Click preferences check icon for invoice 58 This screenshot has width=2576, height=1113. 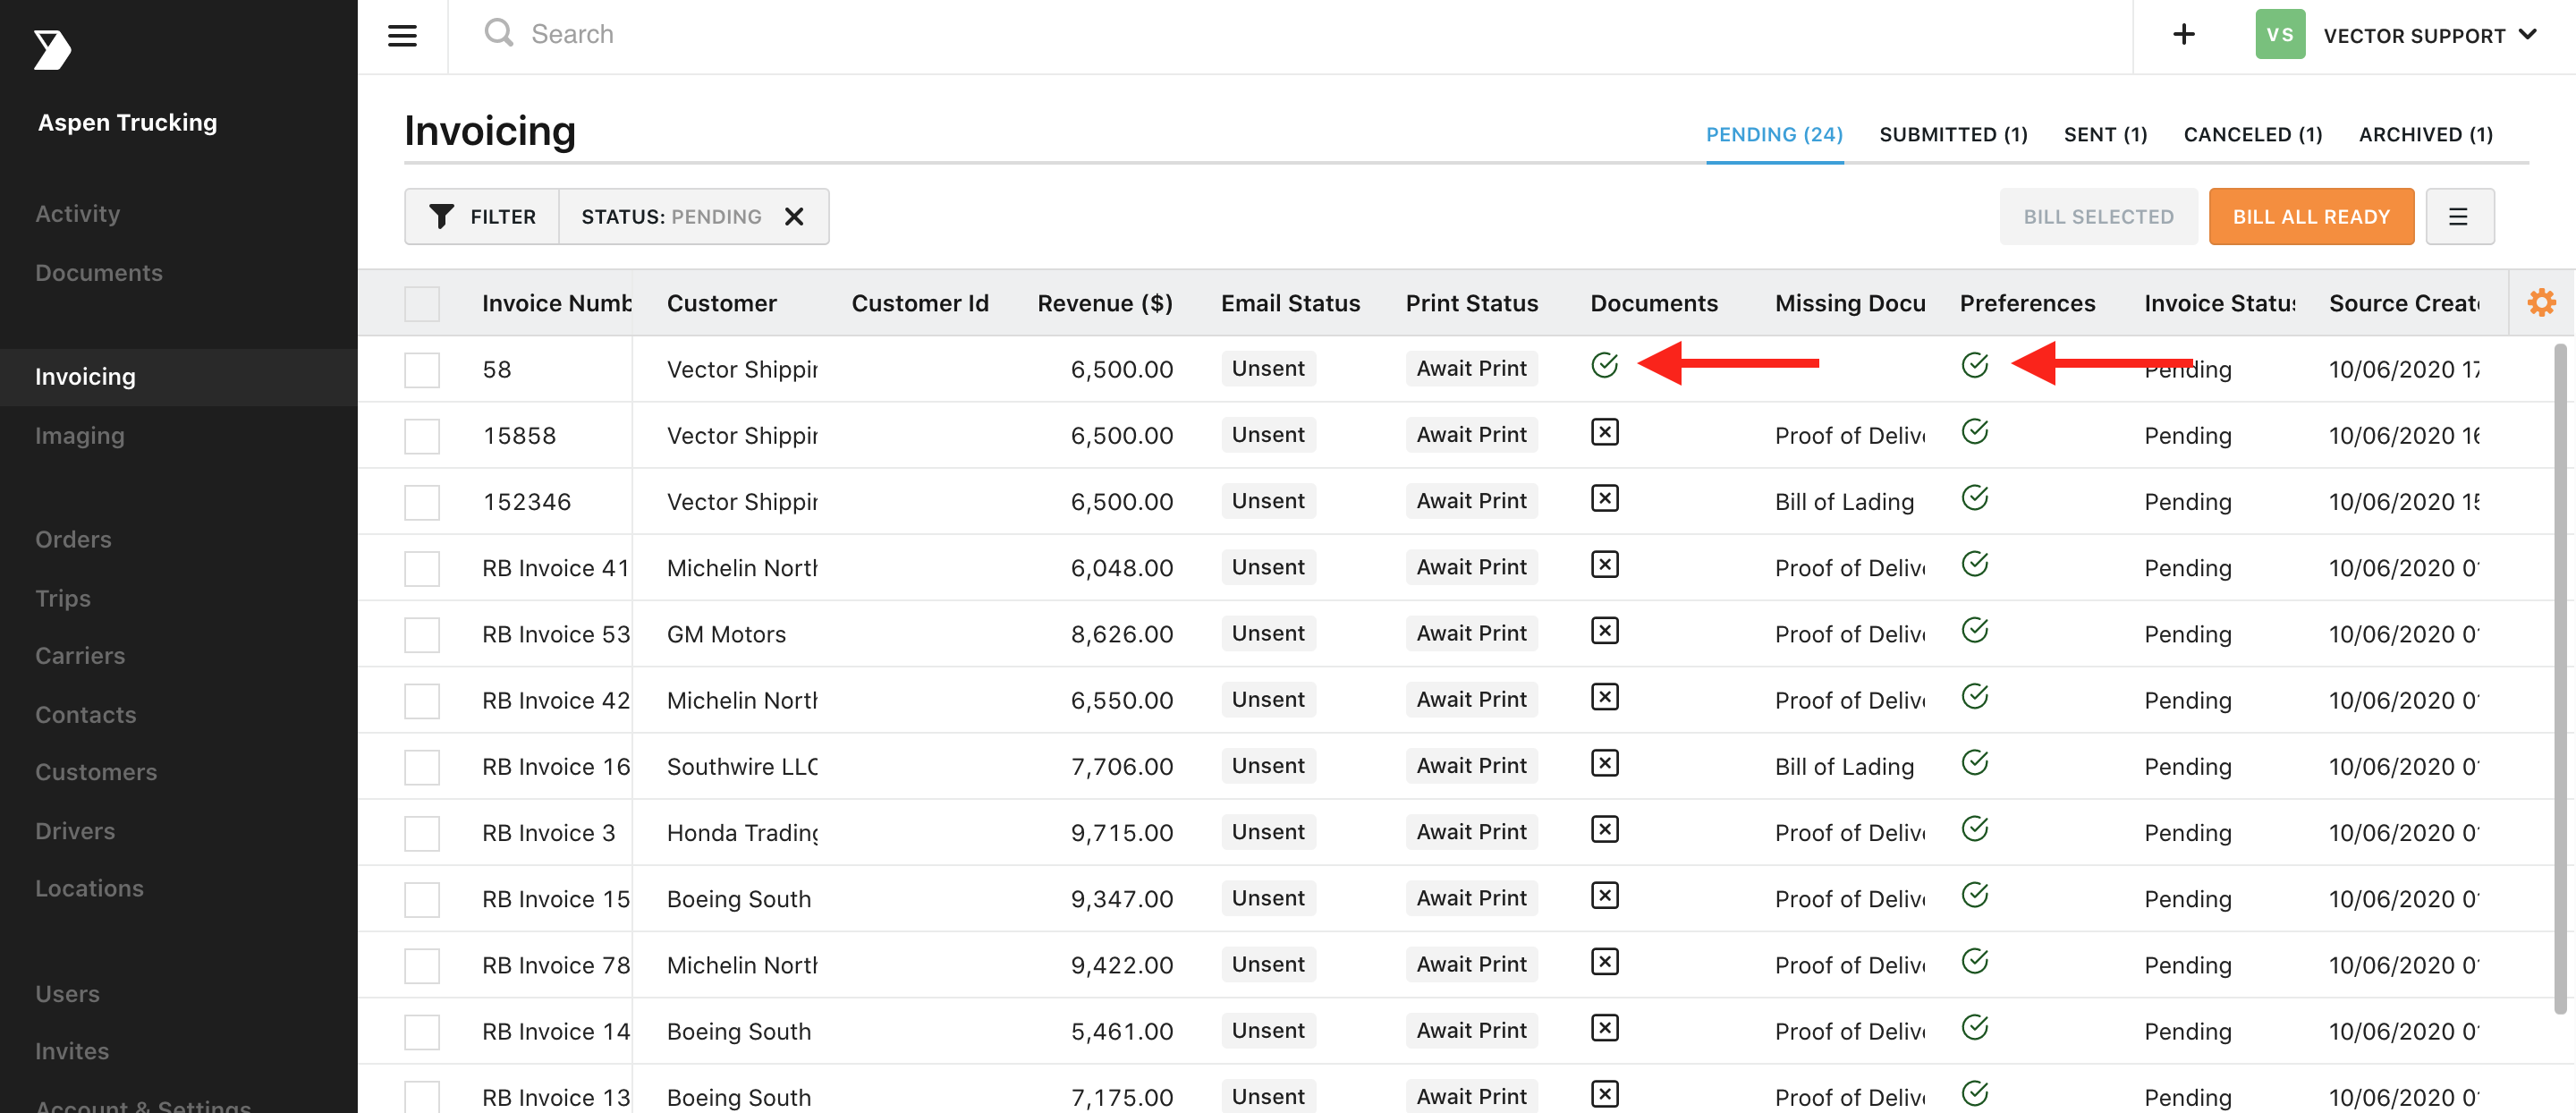[x=1974, y=365]
